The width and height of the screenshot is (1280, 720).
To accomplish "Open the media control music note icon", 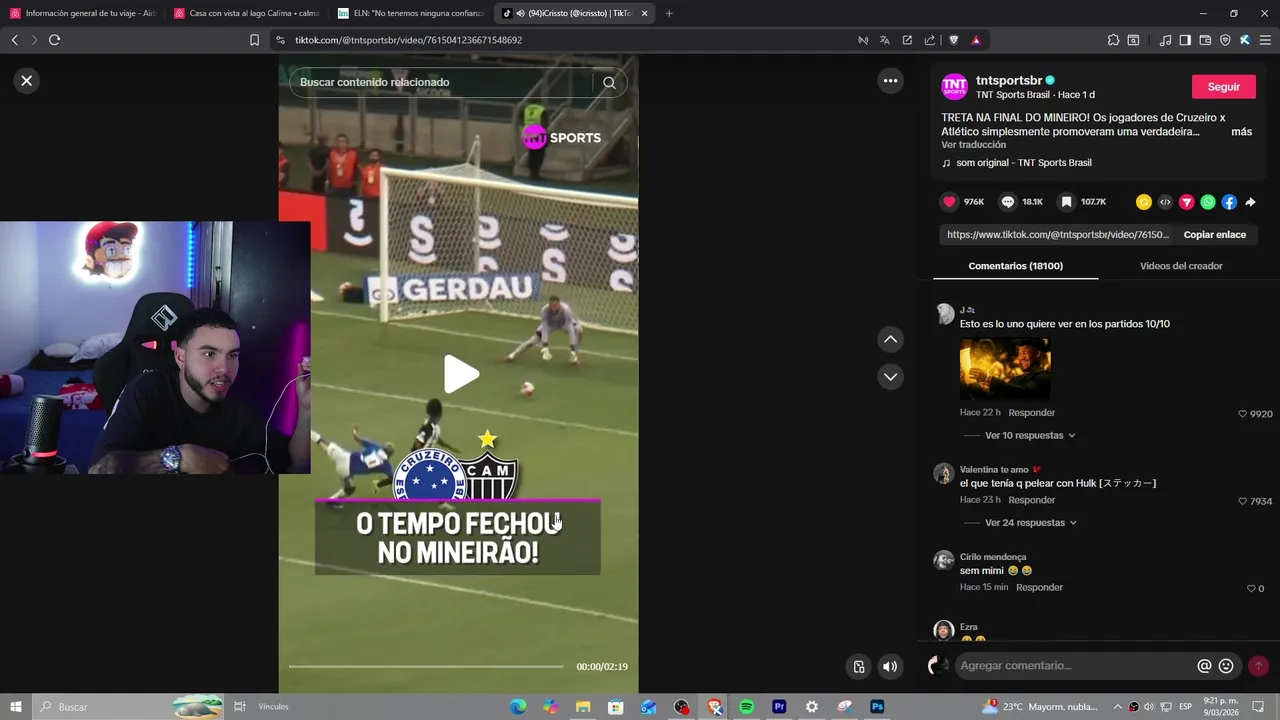I will tap(1165, 40).
